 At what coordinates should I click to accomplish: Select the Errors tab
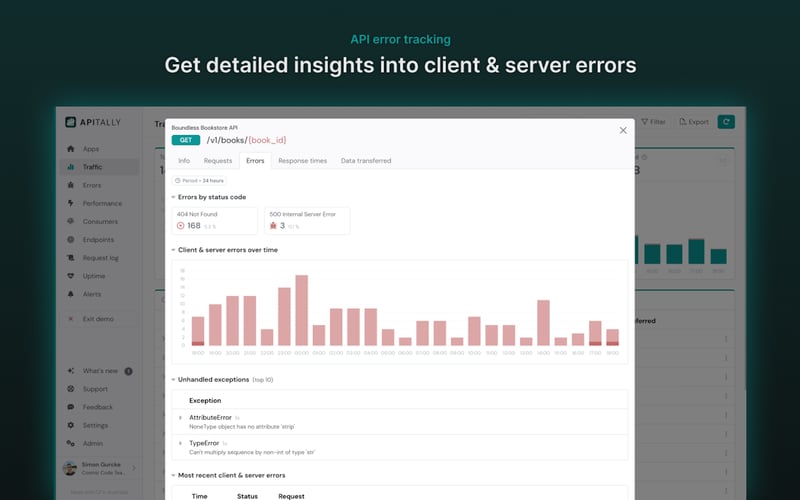(x=255, y=161)
